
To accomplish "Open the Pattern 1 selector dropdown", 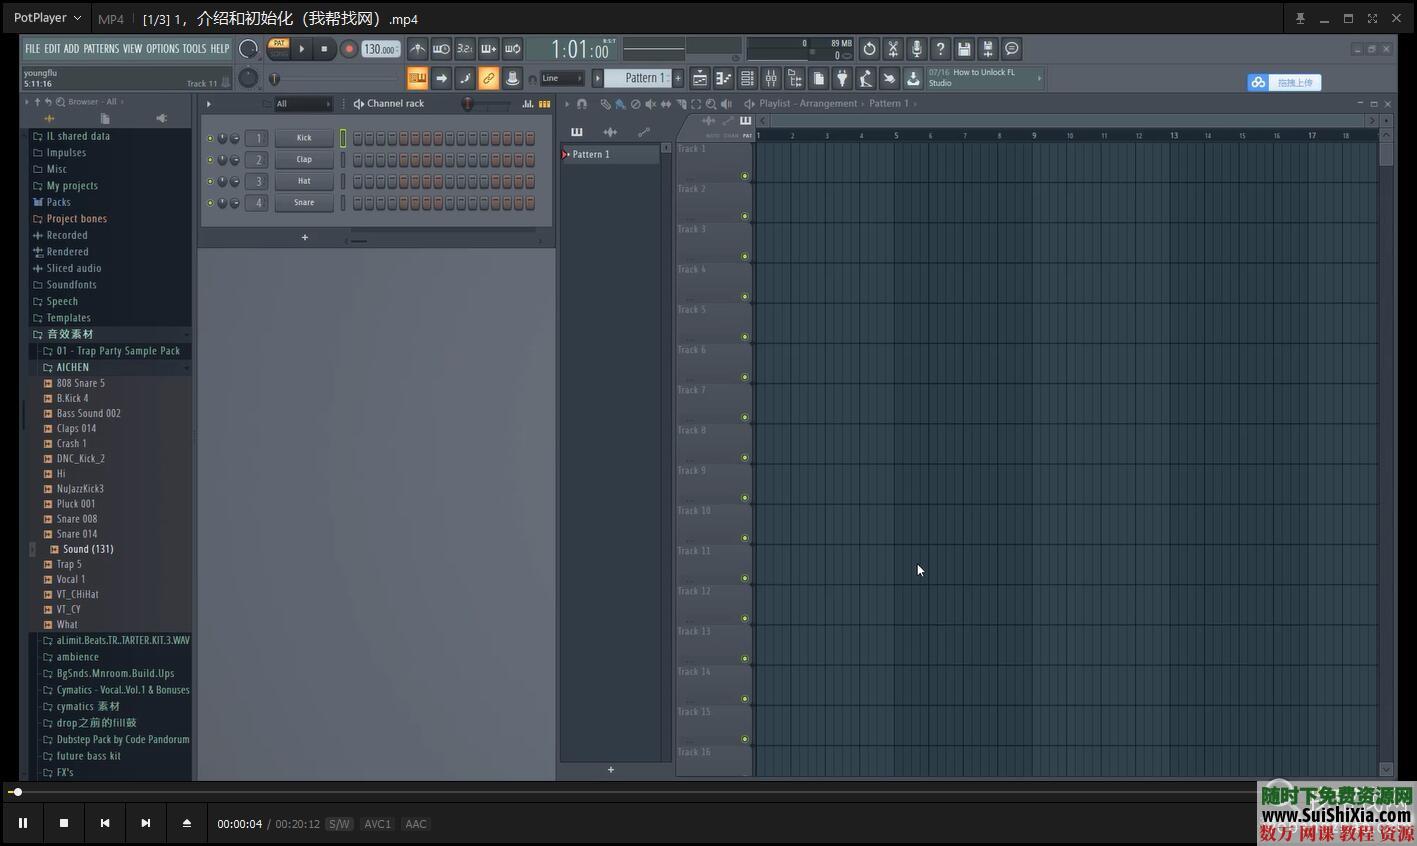I will 638,78.
